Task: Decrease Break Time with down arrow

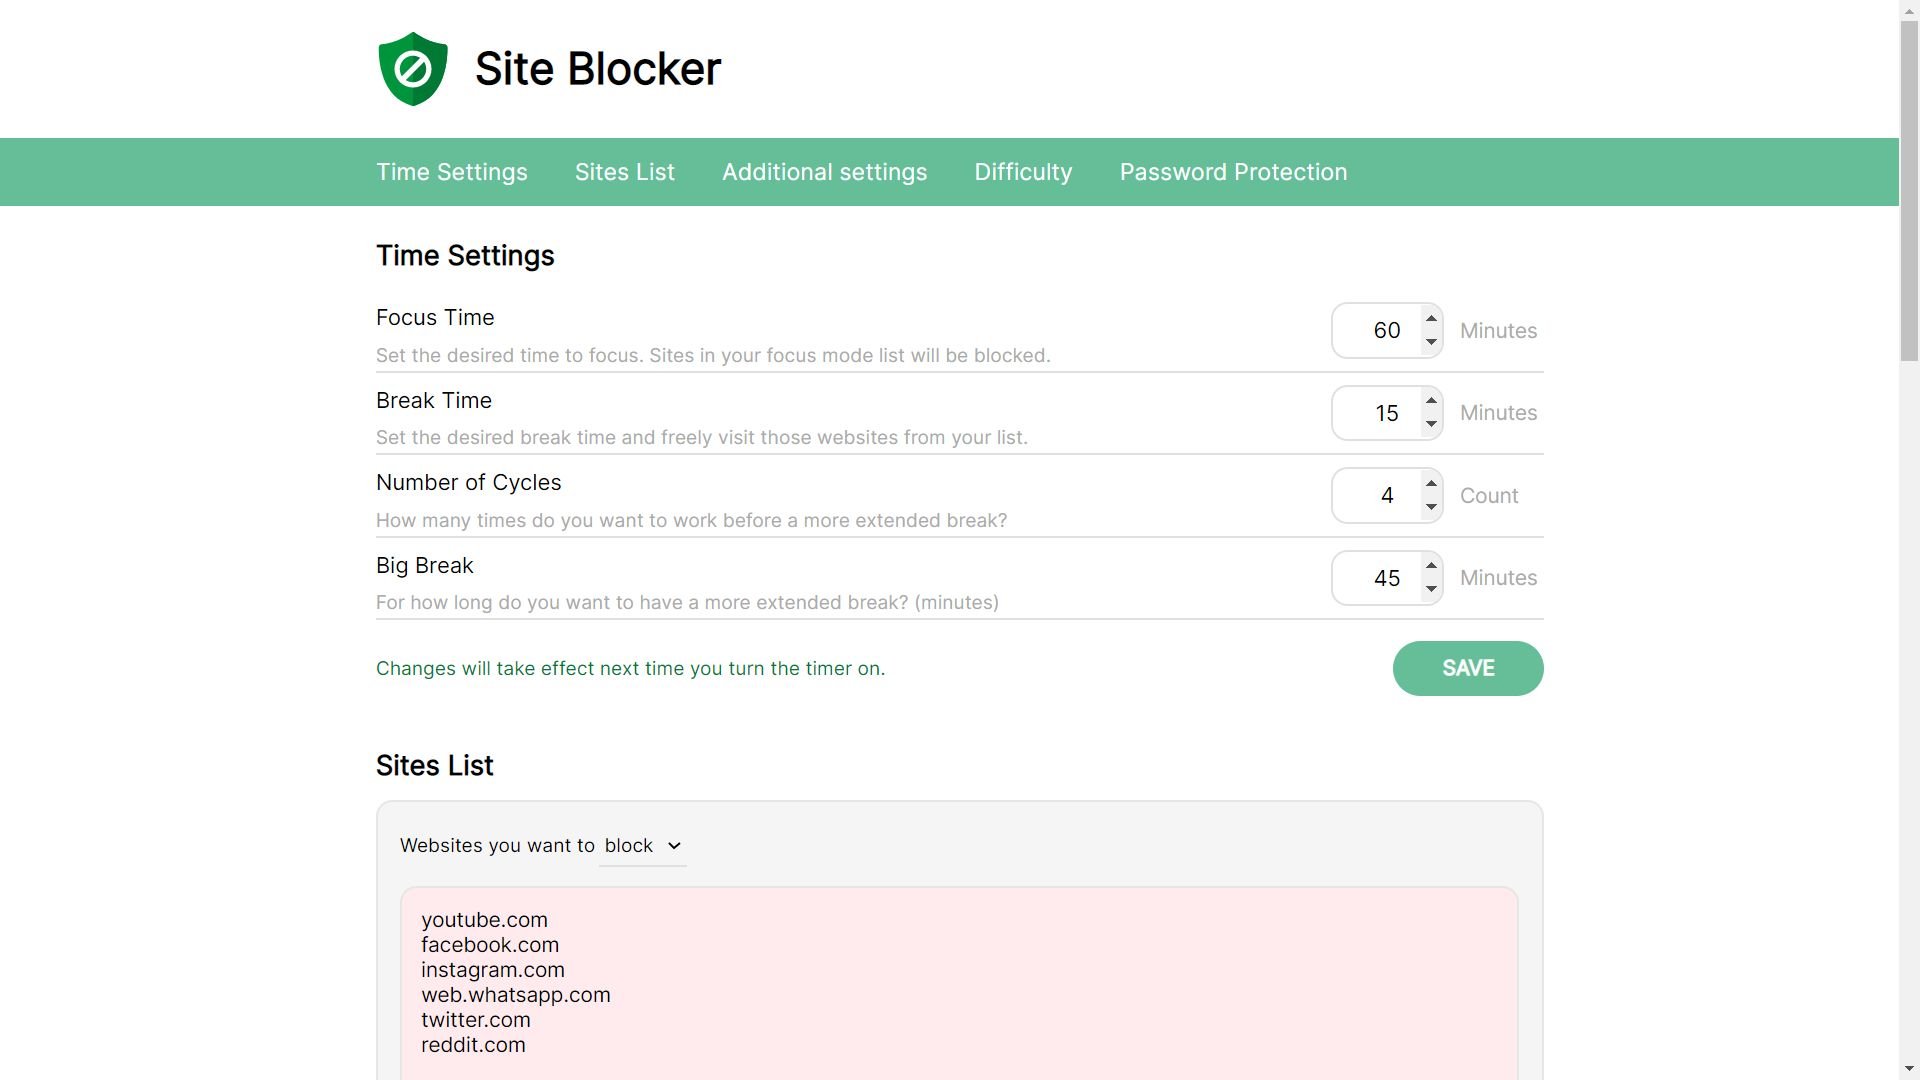Action: pos(1431,424)
